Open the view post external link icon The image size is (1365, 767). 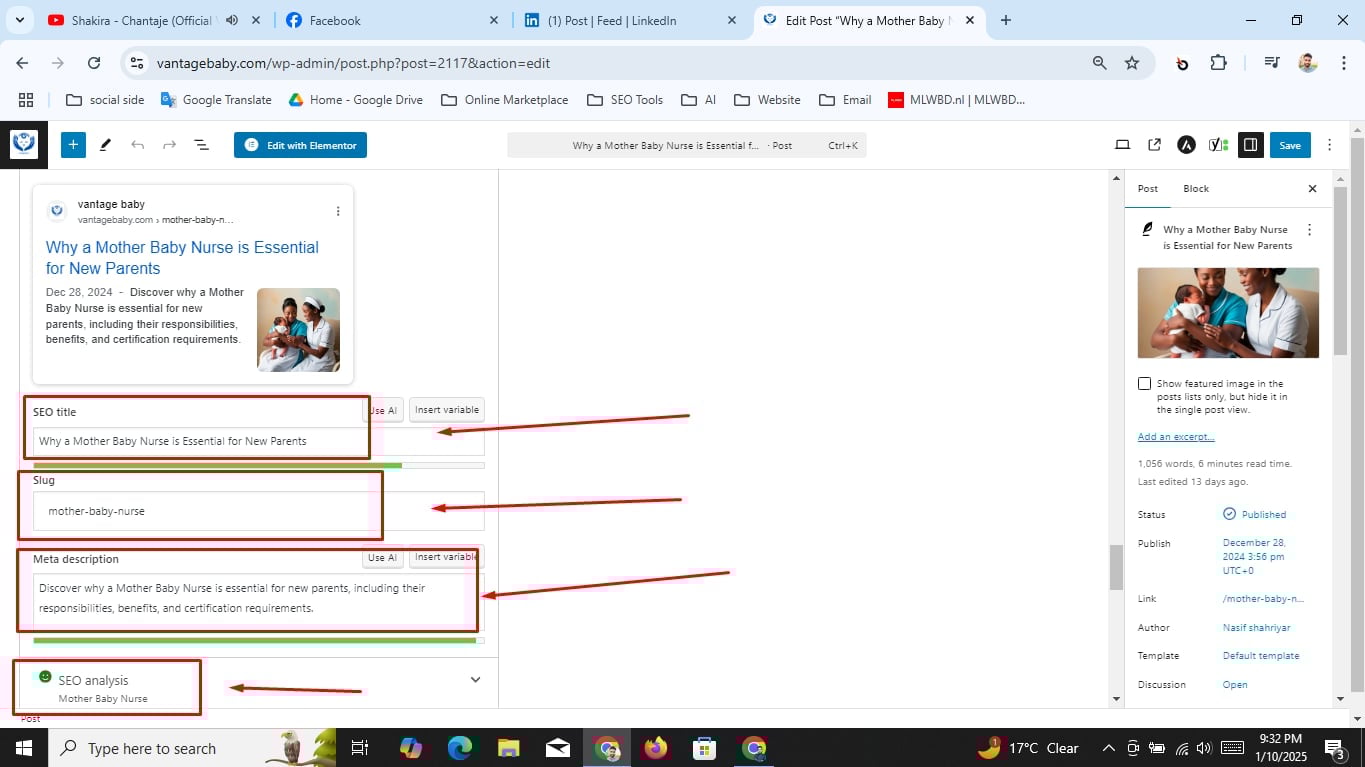1154,145
